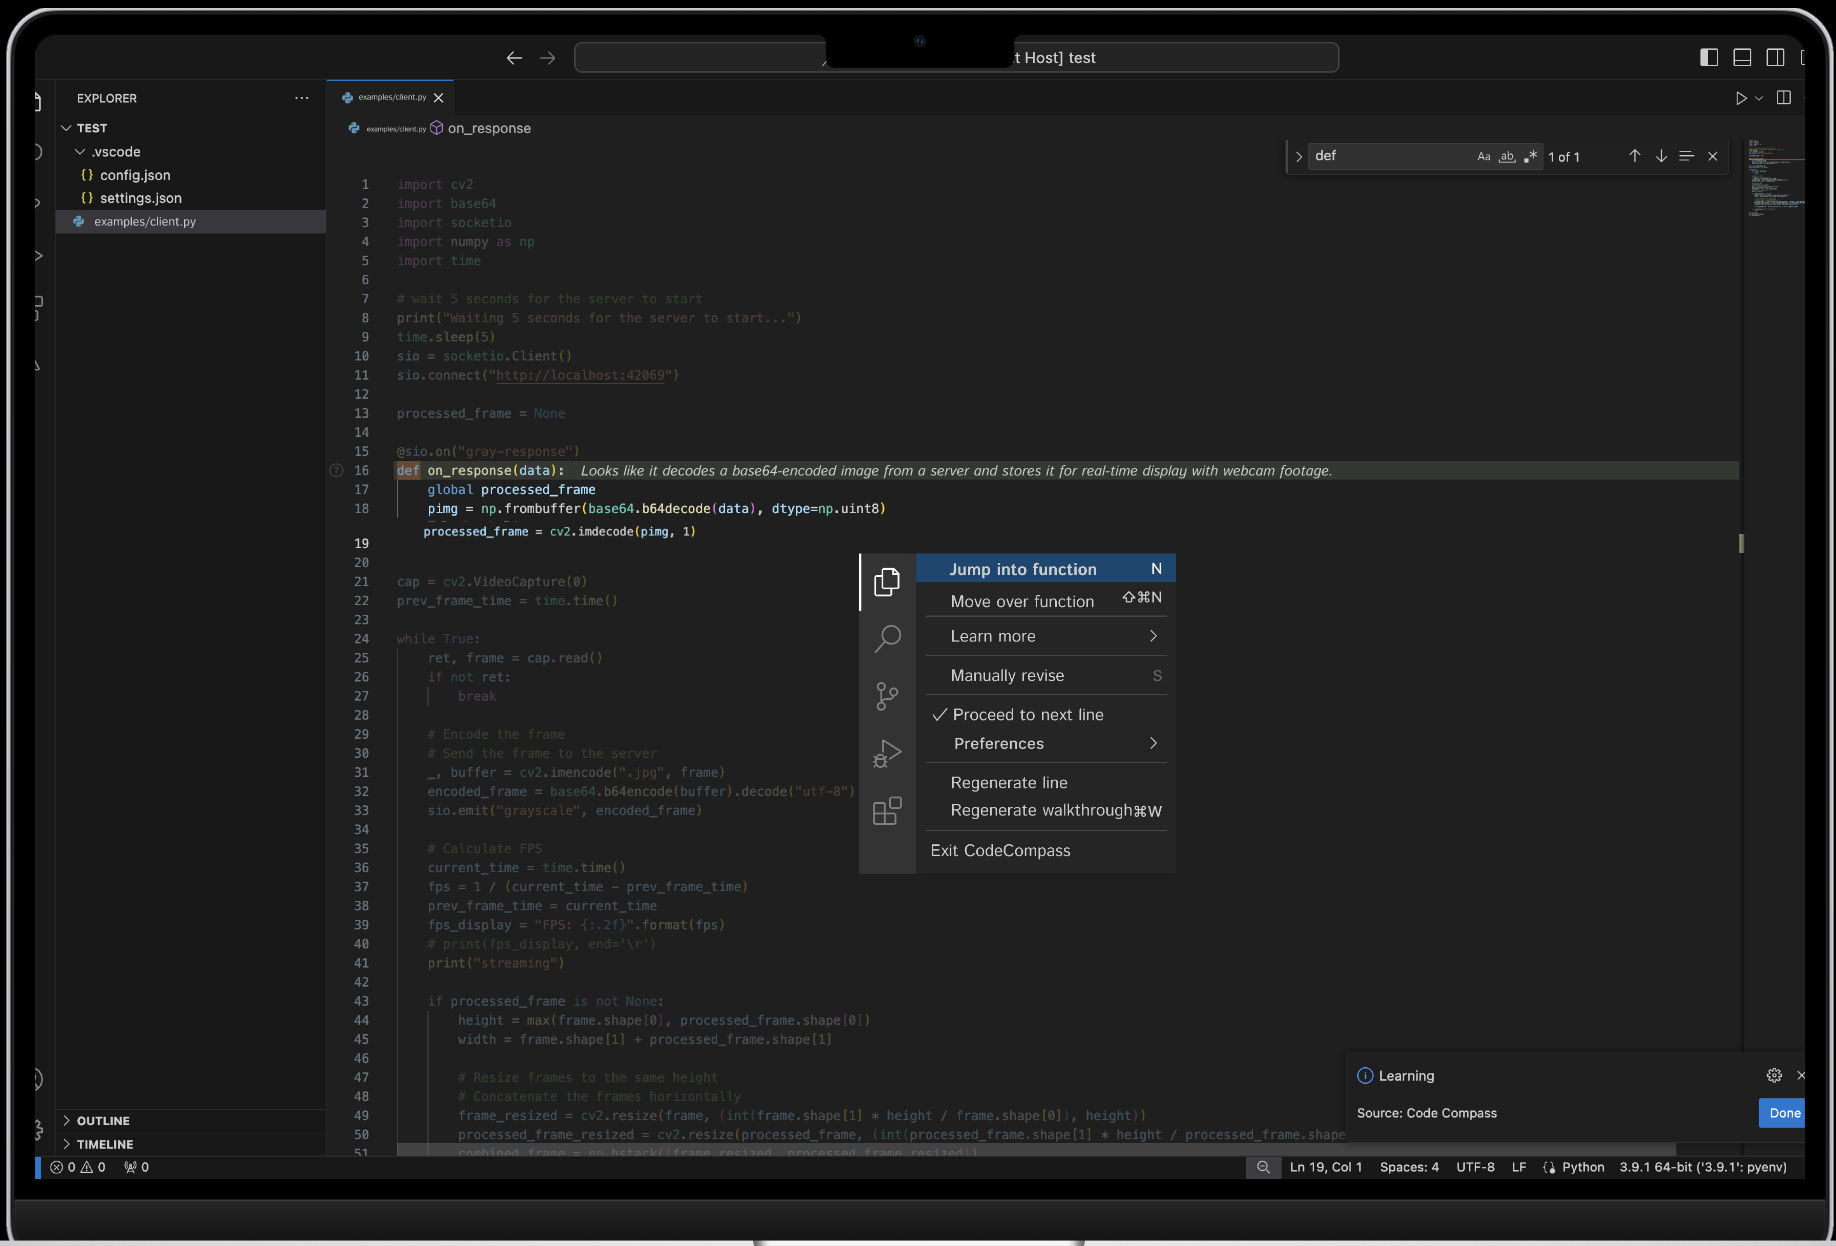Collapse the .vscode folder
Viewport: 1836px width, 1246px height.
(115, 152)
